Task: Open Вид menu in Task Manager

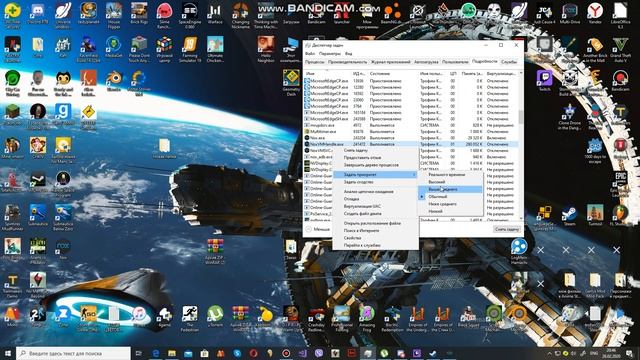Action: coord(348,53)
